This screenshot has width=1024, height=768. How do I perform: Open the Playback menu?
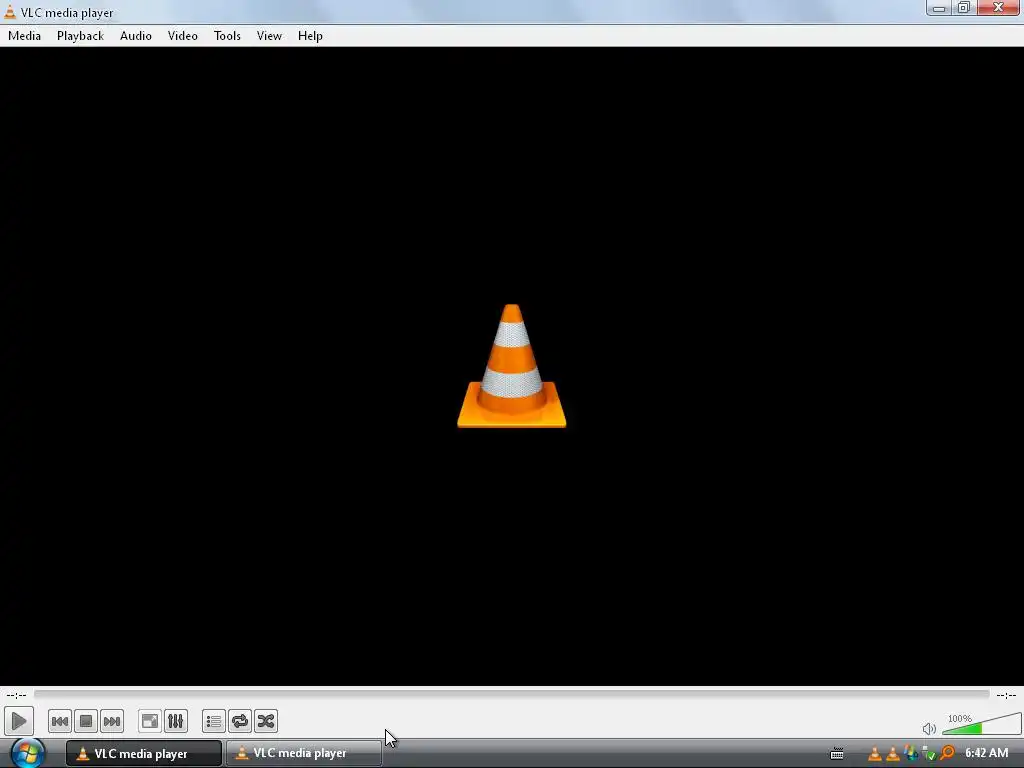80,36
